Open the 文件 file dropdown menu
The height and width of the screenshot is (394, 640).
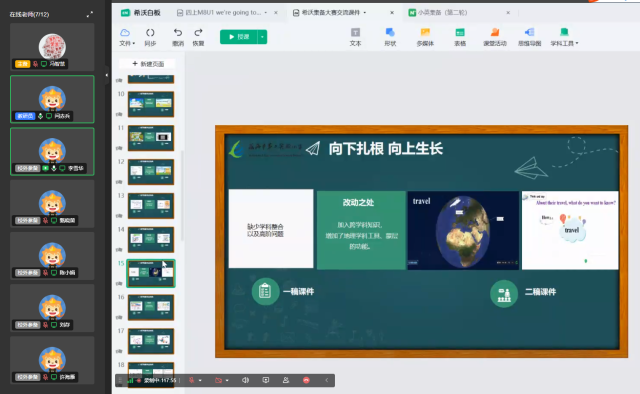pos(127,37)
